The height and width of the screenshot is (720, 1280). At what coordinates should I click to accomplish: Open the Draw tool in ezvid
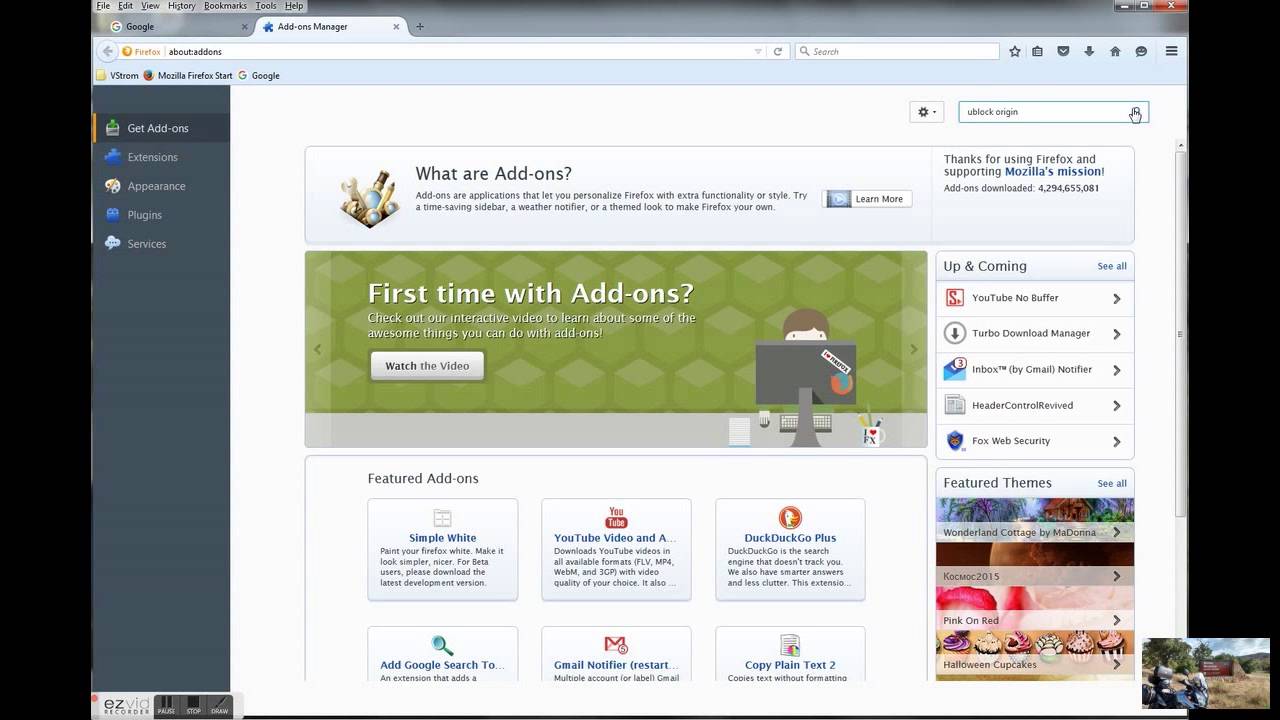tap(219, 706)
